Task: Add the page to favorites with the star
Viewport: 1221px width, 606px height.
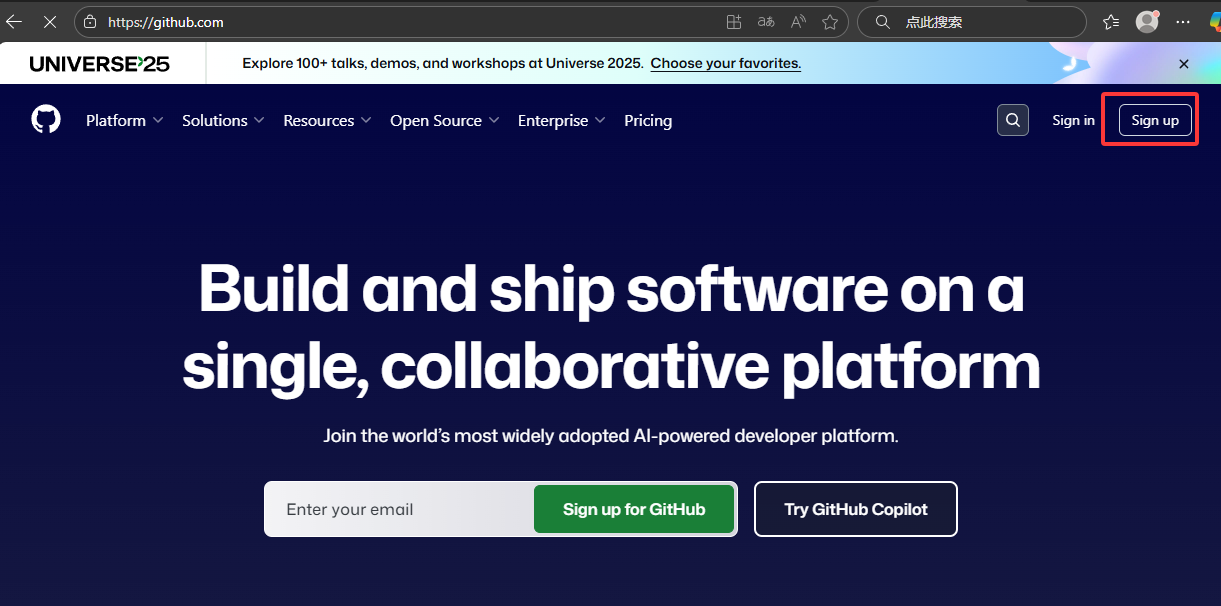Action: (x=830, y=21)
